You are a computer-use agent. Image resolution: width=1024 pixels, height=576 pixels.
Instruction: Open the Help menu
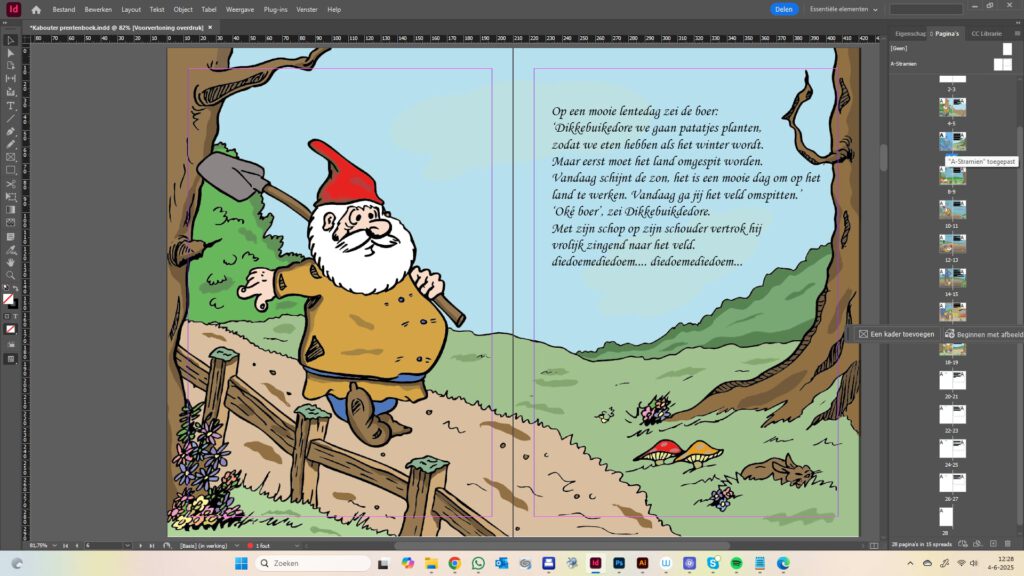(334, 10)
